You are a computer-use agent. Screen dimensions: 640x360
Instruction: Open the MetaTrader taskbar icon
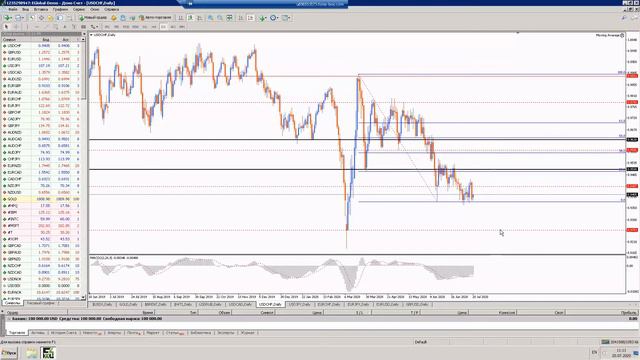[48, 353]
